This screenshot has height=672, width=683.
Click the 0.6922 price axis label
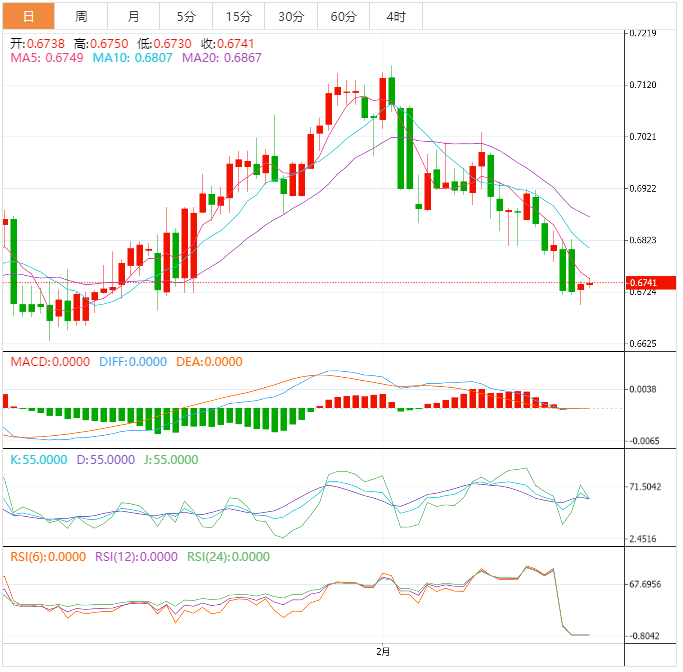click(643, 189)
